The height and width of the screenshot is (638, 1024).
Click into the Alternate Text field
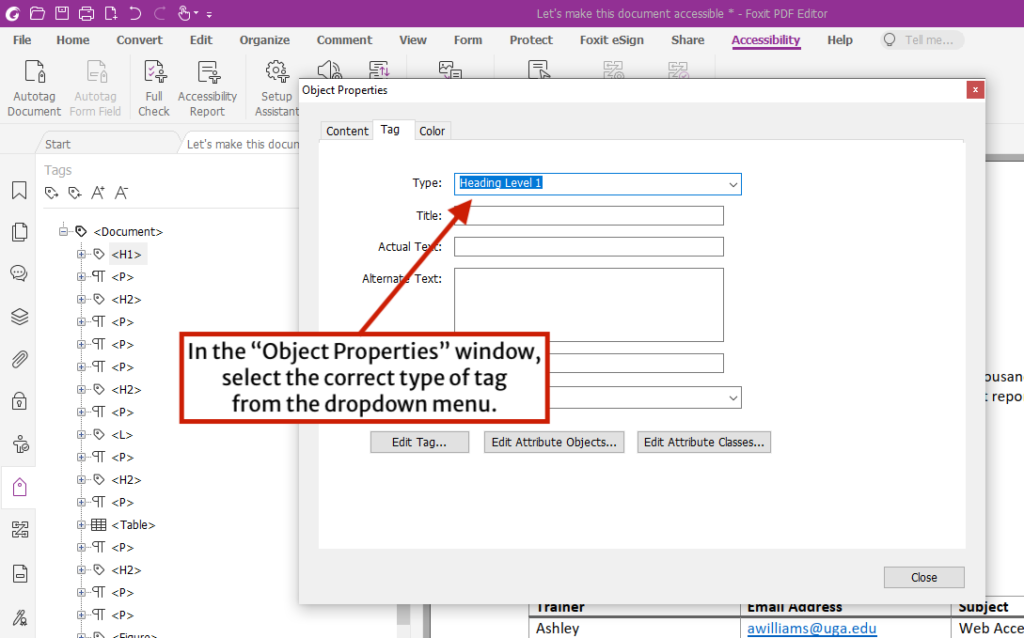[588, 304]
